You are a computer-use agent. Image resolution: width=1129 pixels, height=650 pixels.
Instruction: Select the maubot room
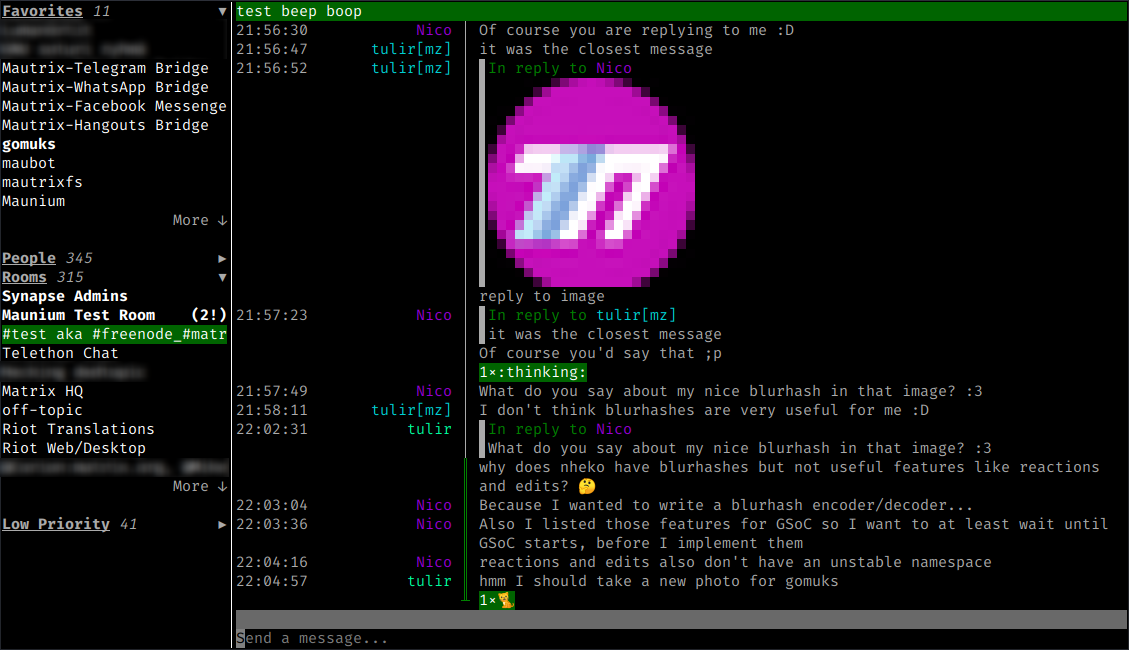29,163
